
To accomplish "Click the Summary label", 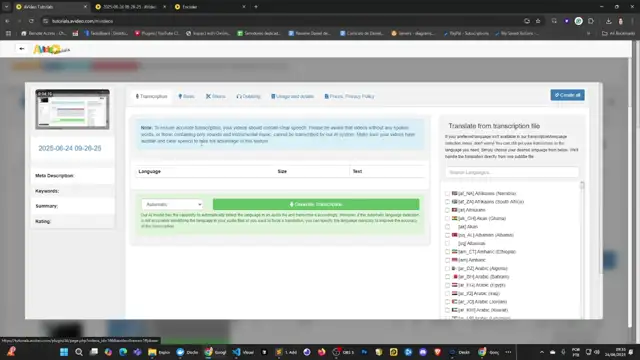I will pos(47,206).
